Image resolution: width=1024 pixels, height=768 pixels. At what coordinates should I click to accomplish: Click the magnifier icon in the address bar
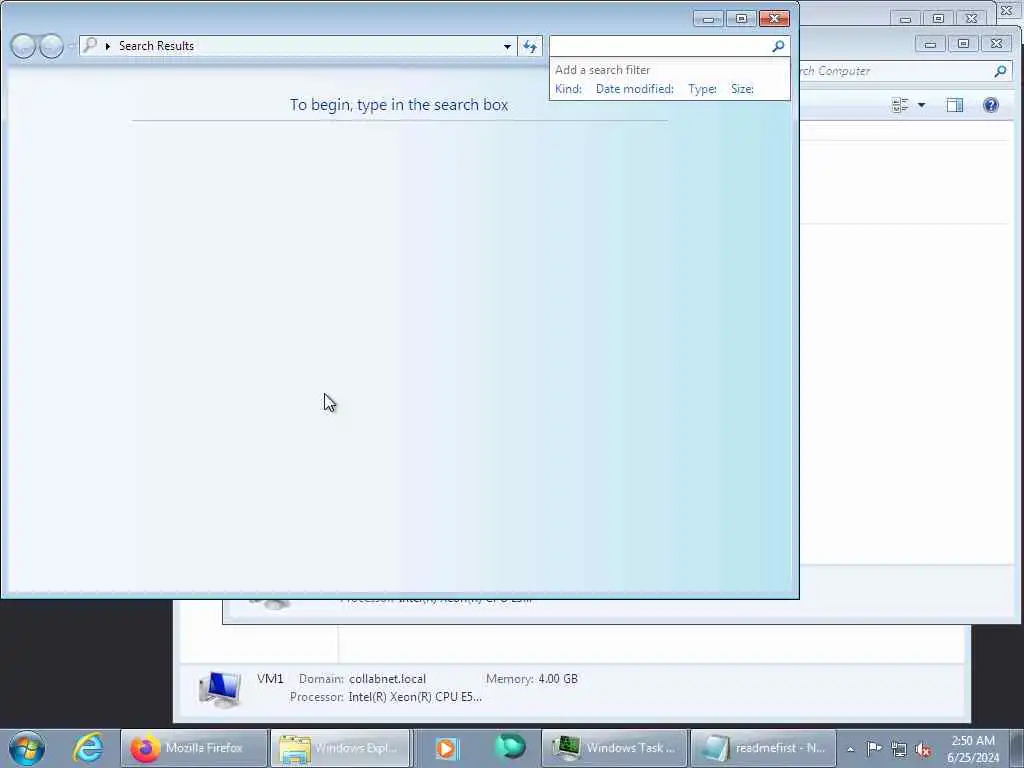90,45
